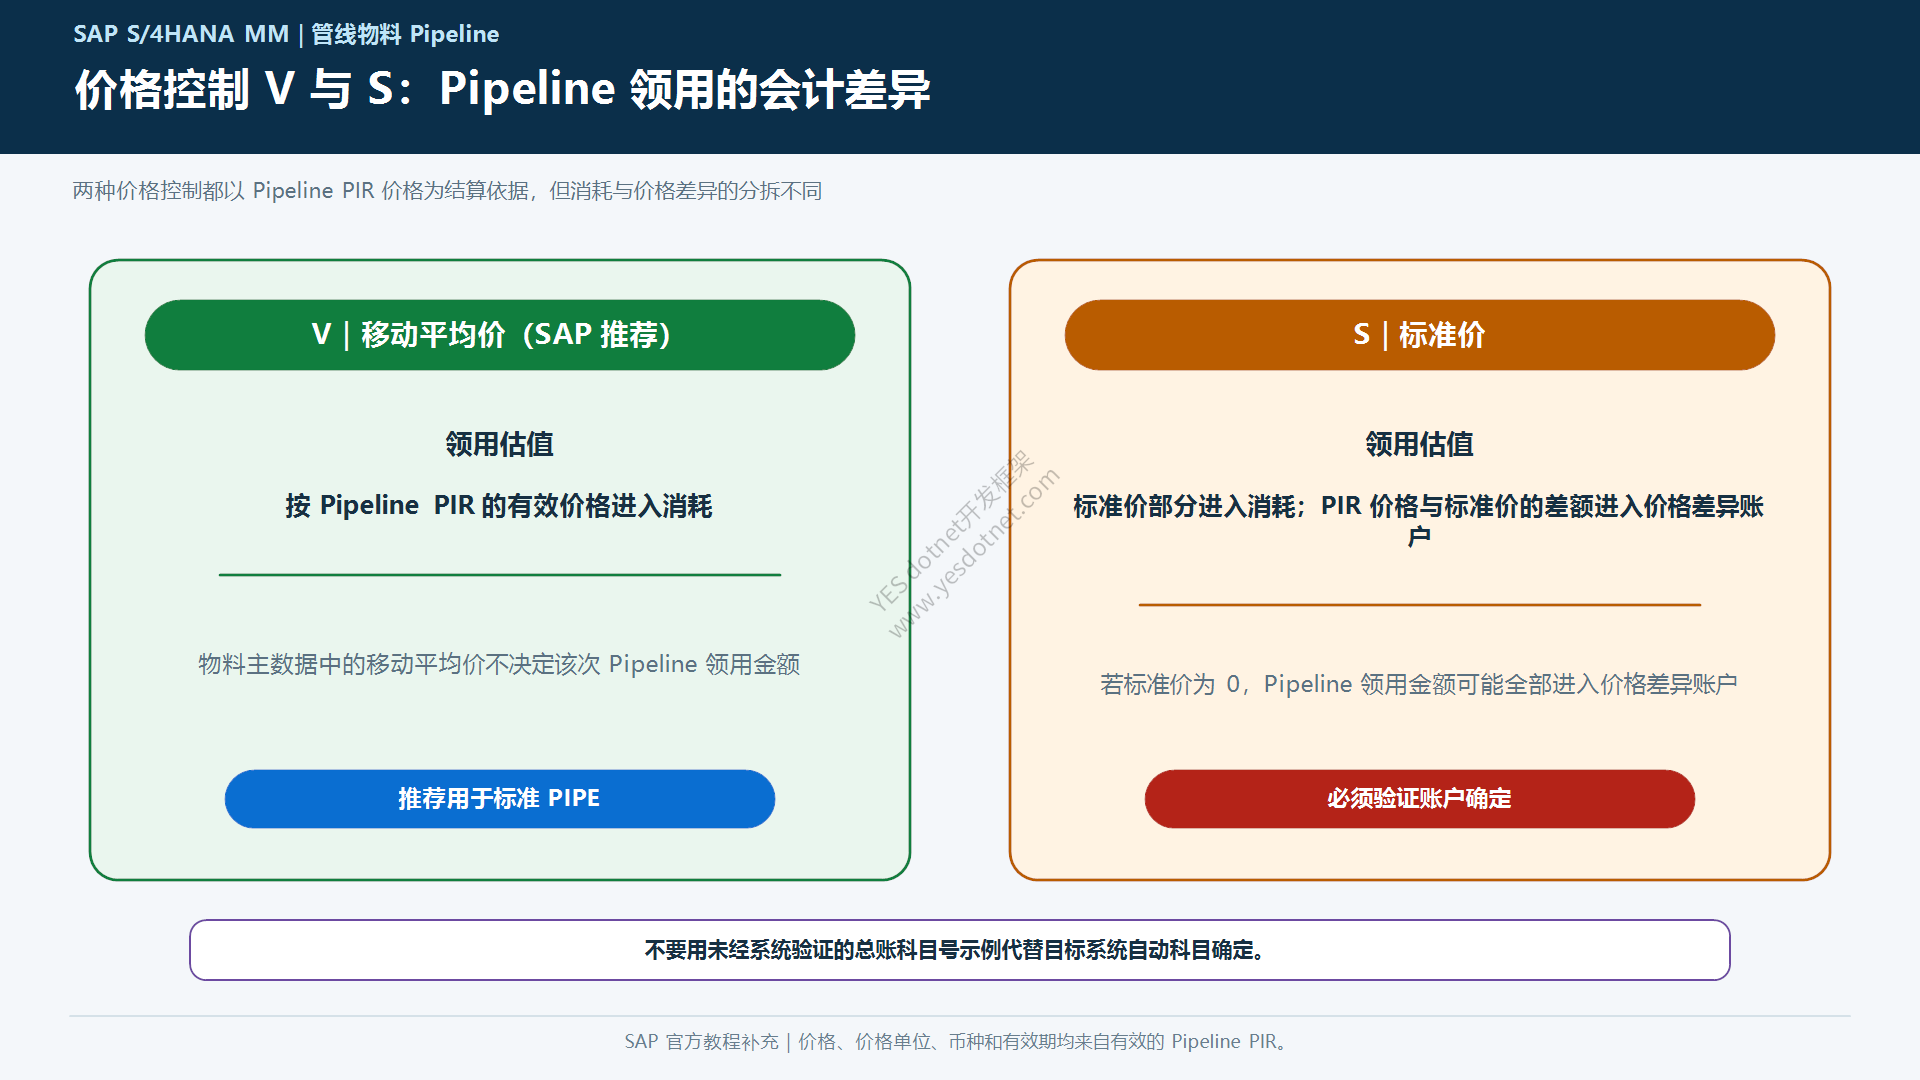This screenshot has width=1920, height=1080.
Task: Click the subtitle beginning '两种价格控制都以 Pipeline PIR'
Action: [x=447, y=190]
